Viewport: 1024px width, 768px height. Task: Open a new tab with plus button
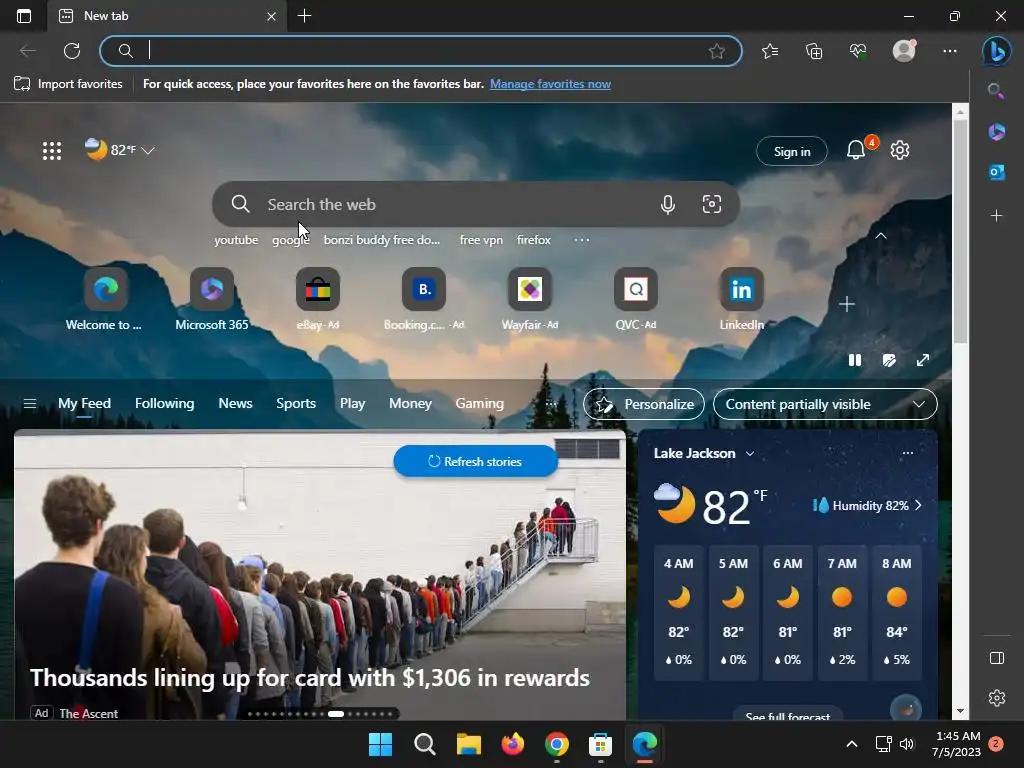(304, 16)
